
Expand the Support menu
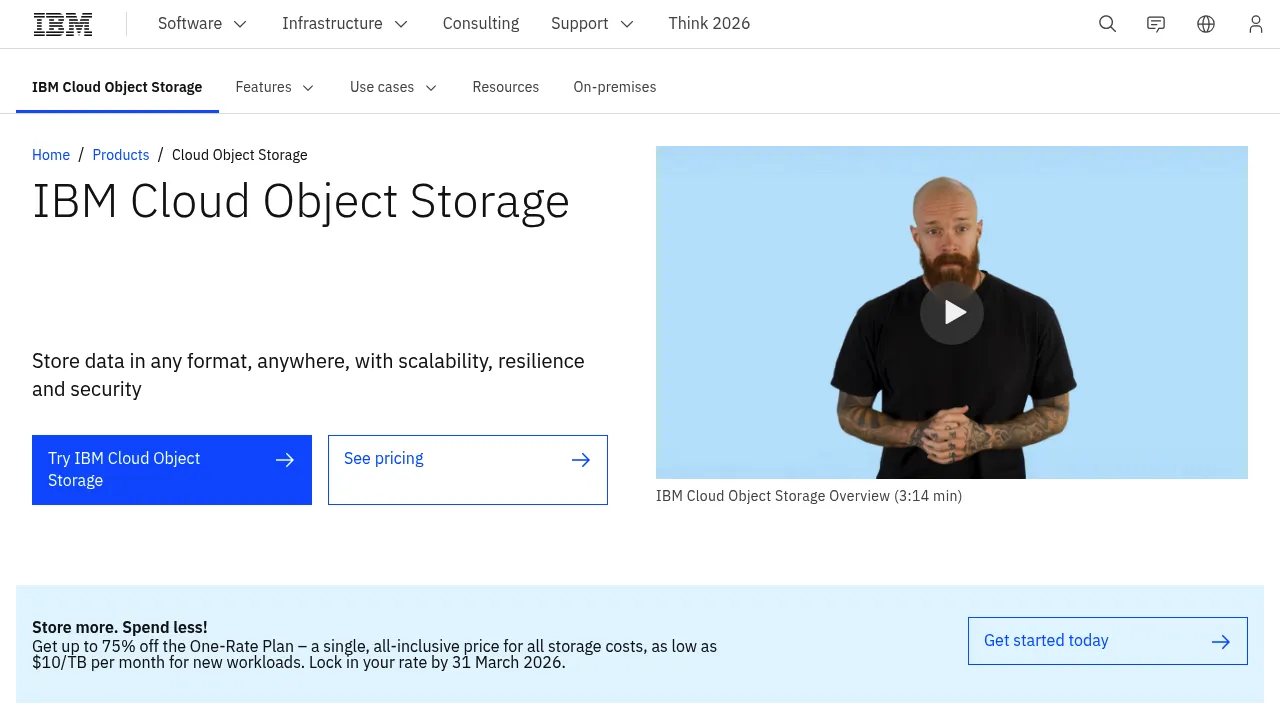click(593, 24)
